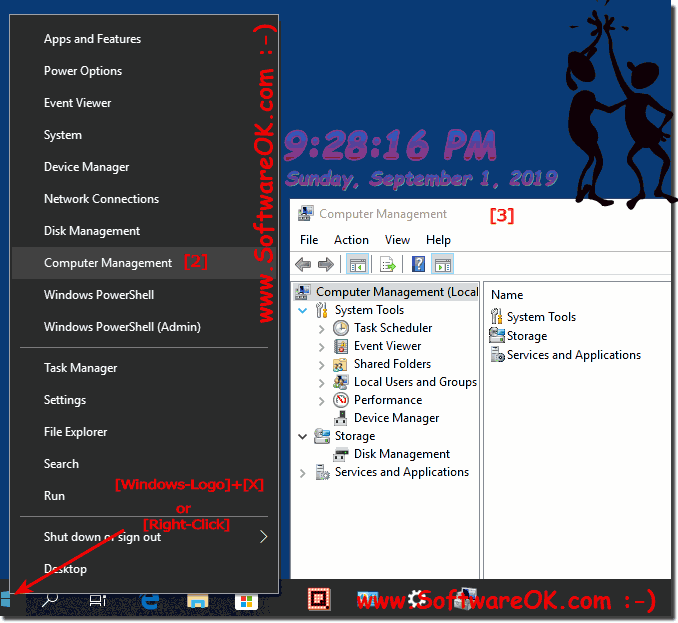Select Disk Management in the console tree
Image resolution: width=678 pixels, height=623 pixels.
402,454
